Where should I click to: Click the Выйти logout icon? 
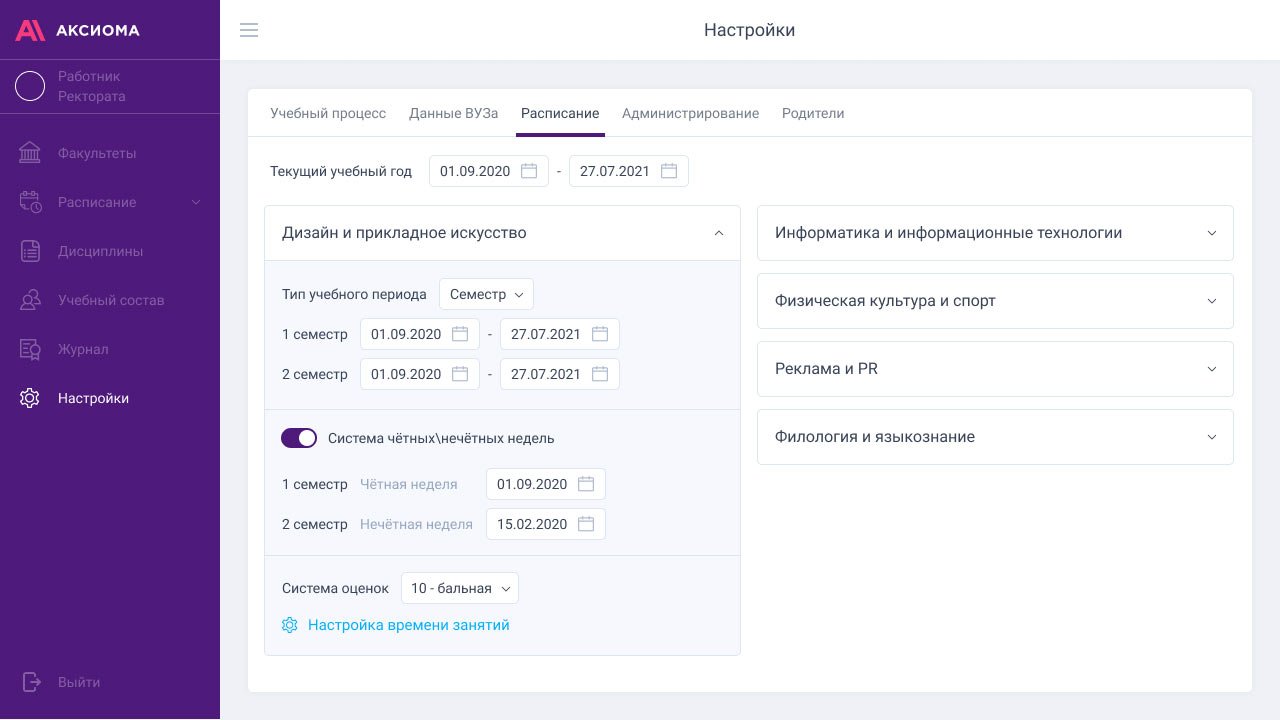[x=31, y=682]
